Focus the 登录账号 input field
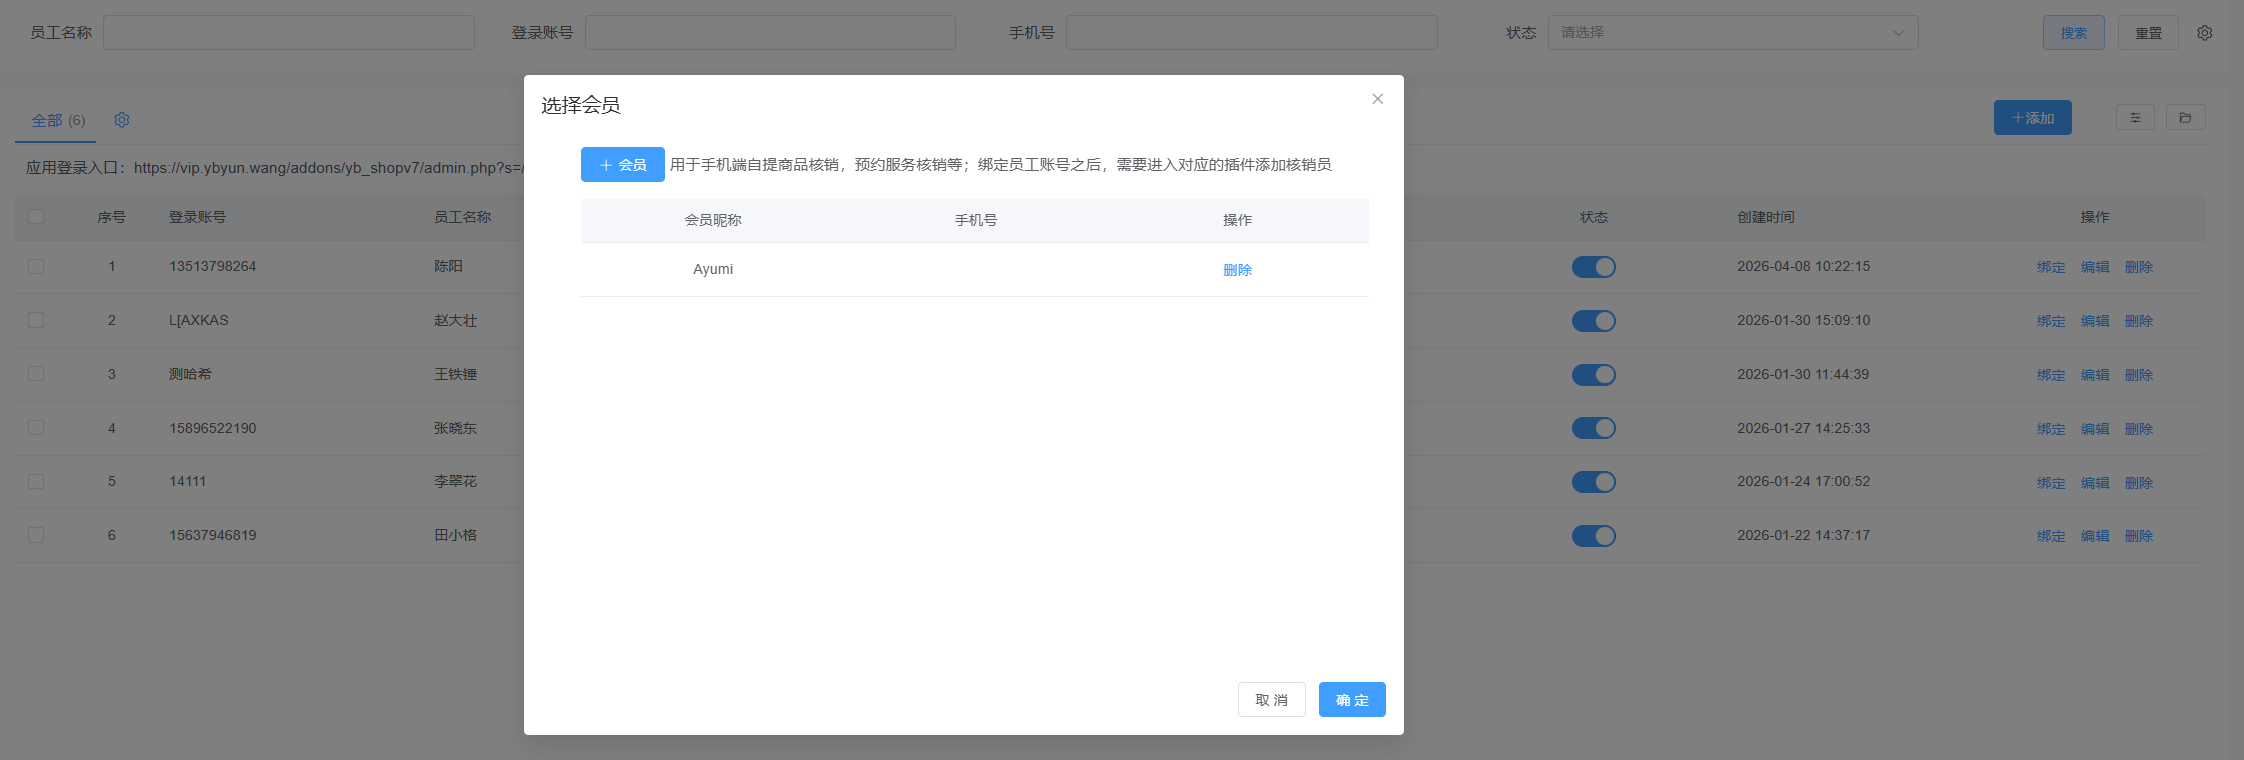Screen dimensions: 2244x760 pos(770,33)
